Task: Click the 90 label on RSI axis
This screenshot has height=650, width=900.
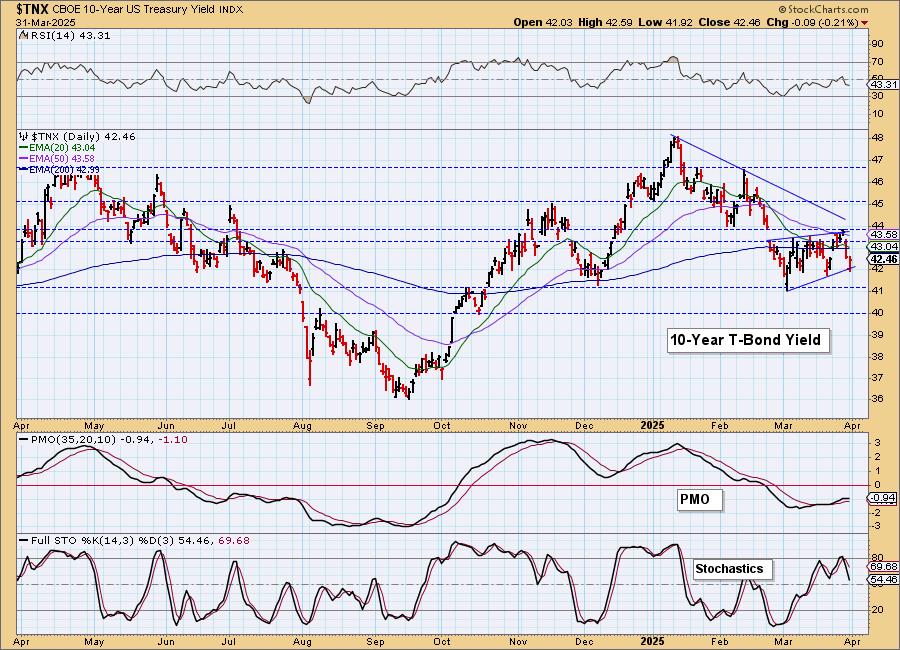Action: [878, 44]
